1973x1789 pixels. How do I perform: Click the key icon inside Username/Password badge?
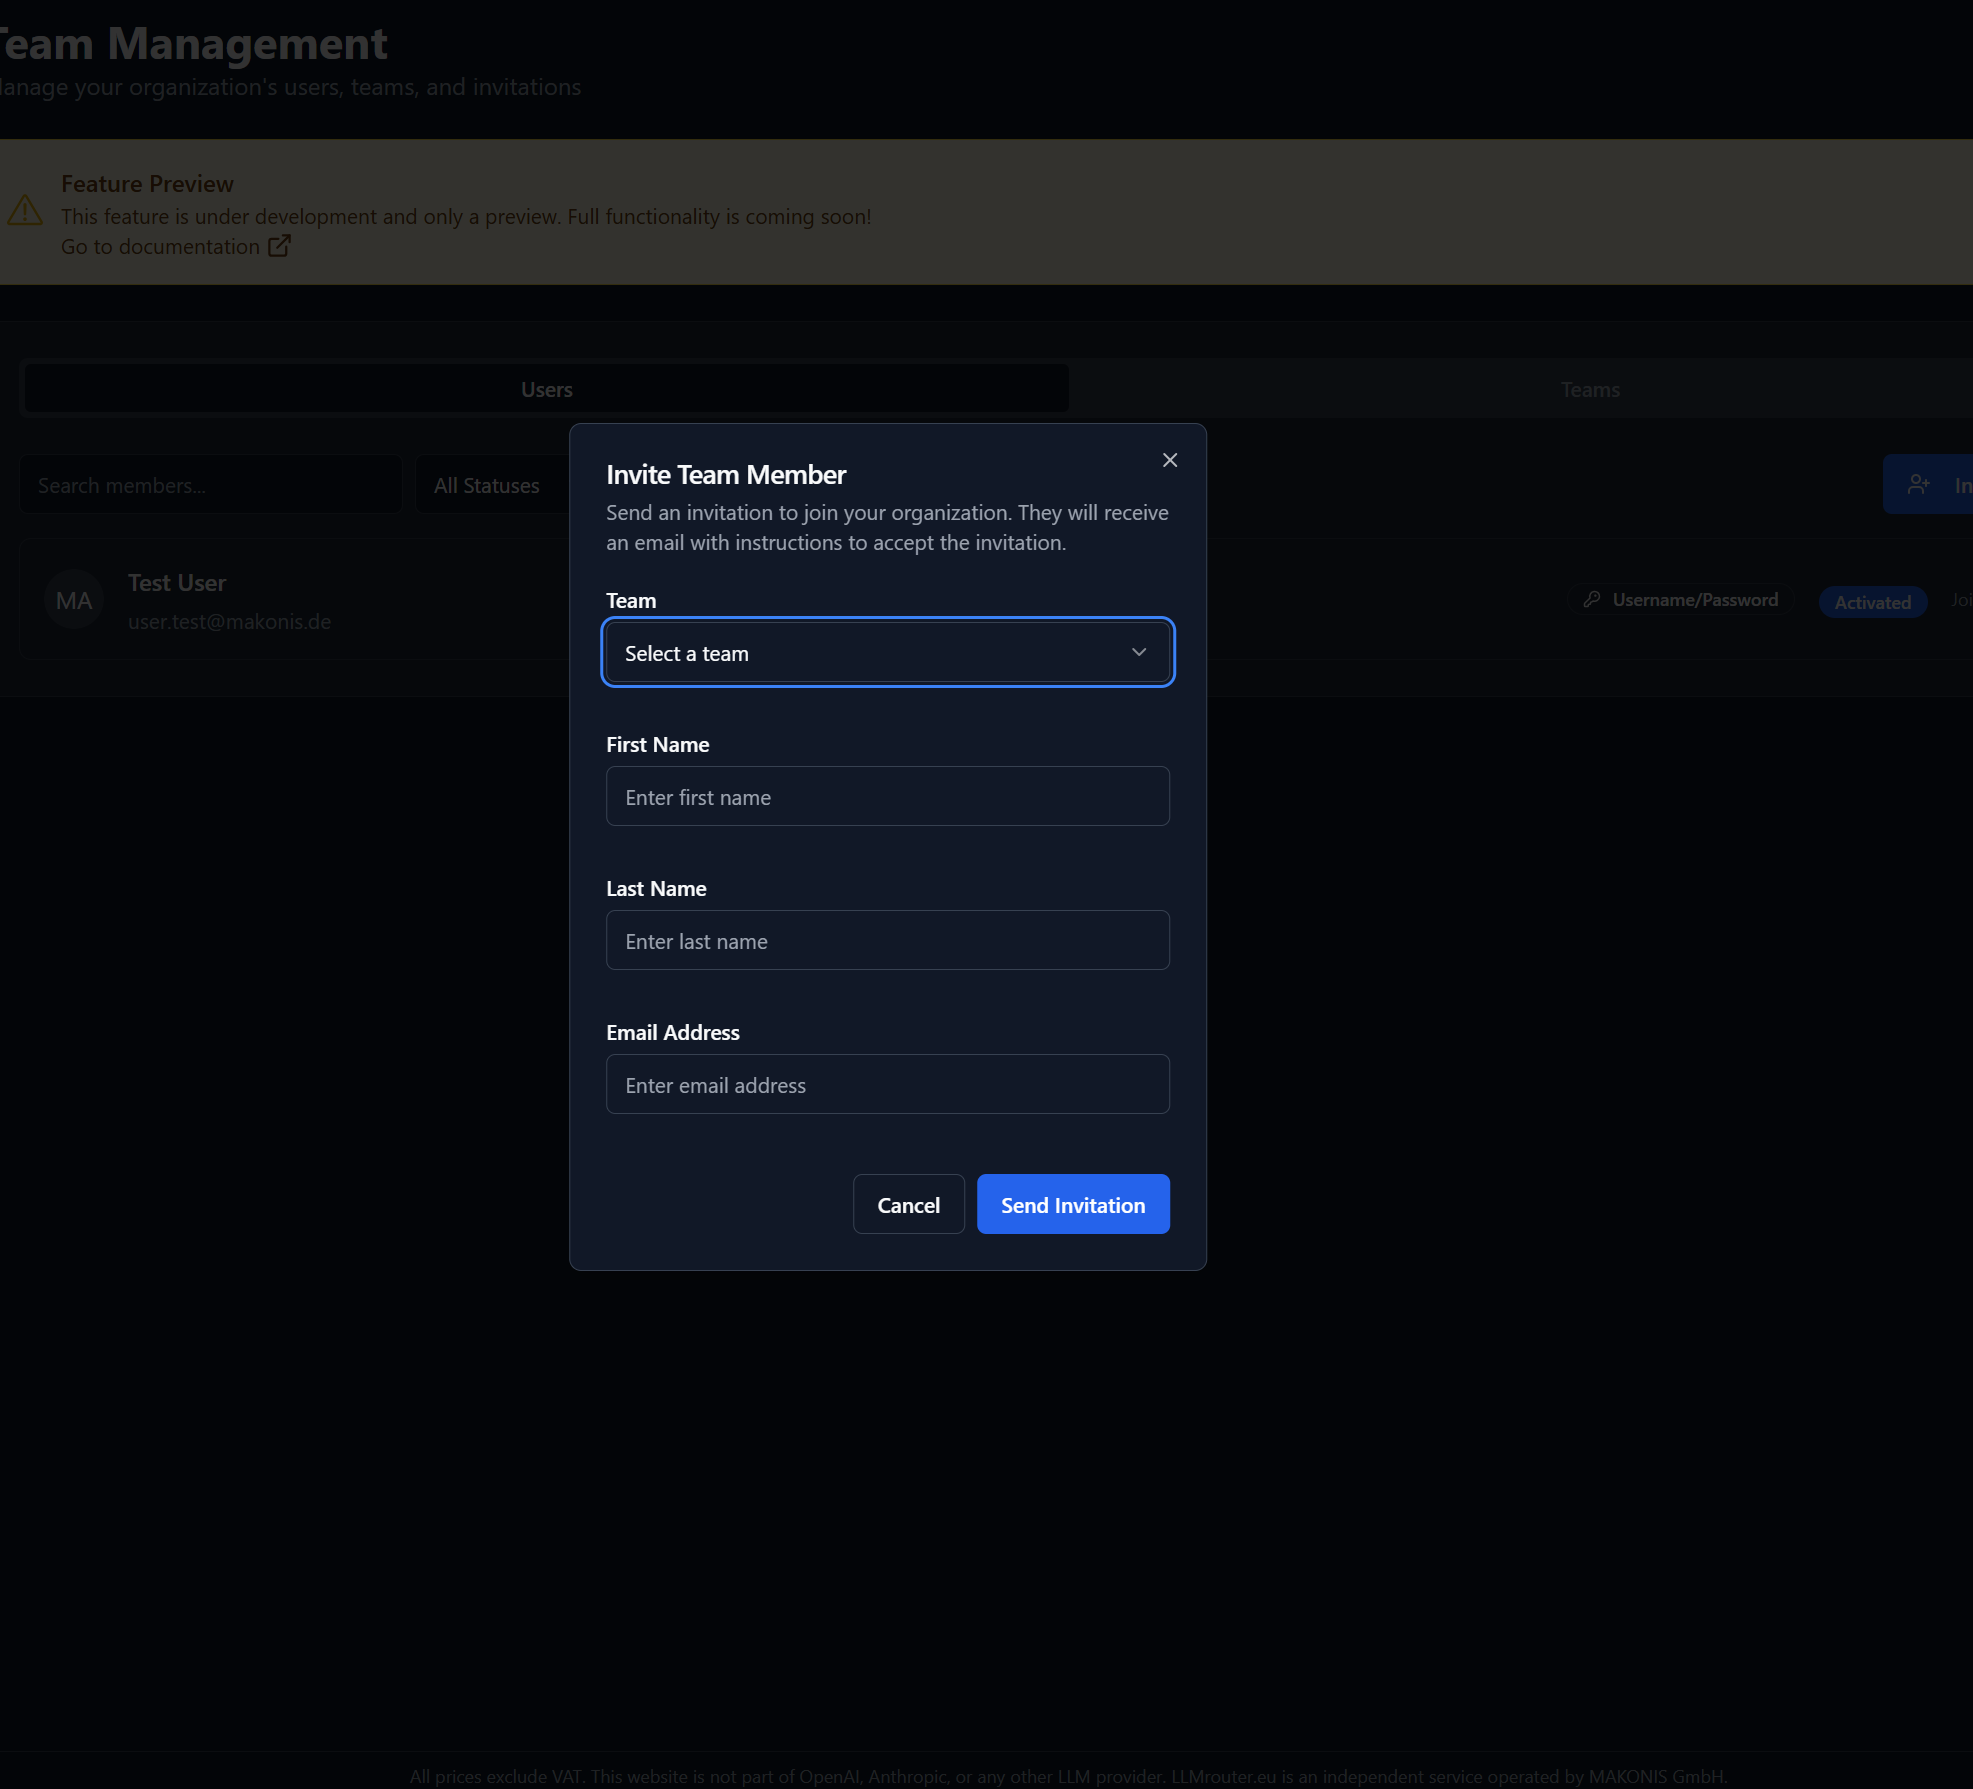[1591, 599]
